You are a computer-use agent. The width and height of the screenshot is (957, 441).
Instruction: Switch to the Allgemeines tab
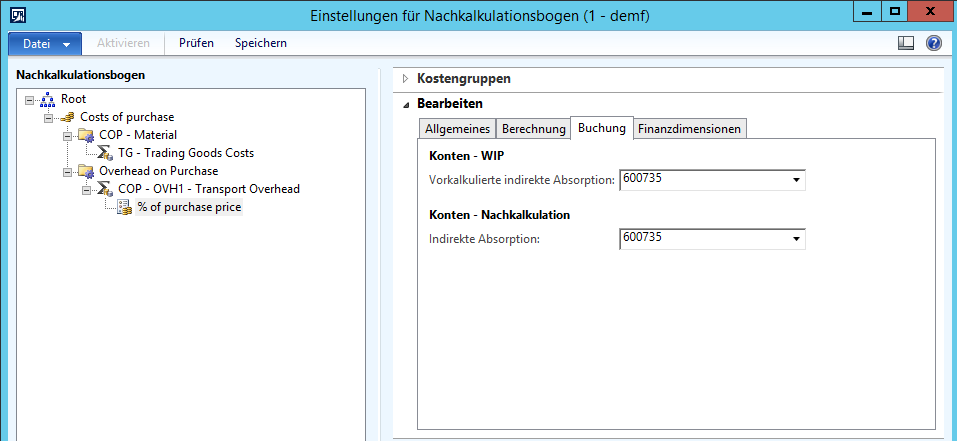[x=457, y=129]
